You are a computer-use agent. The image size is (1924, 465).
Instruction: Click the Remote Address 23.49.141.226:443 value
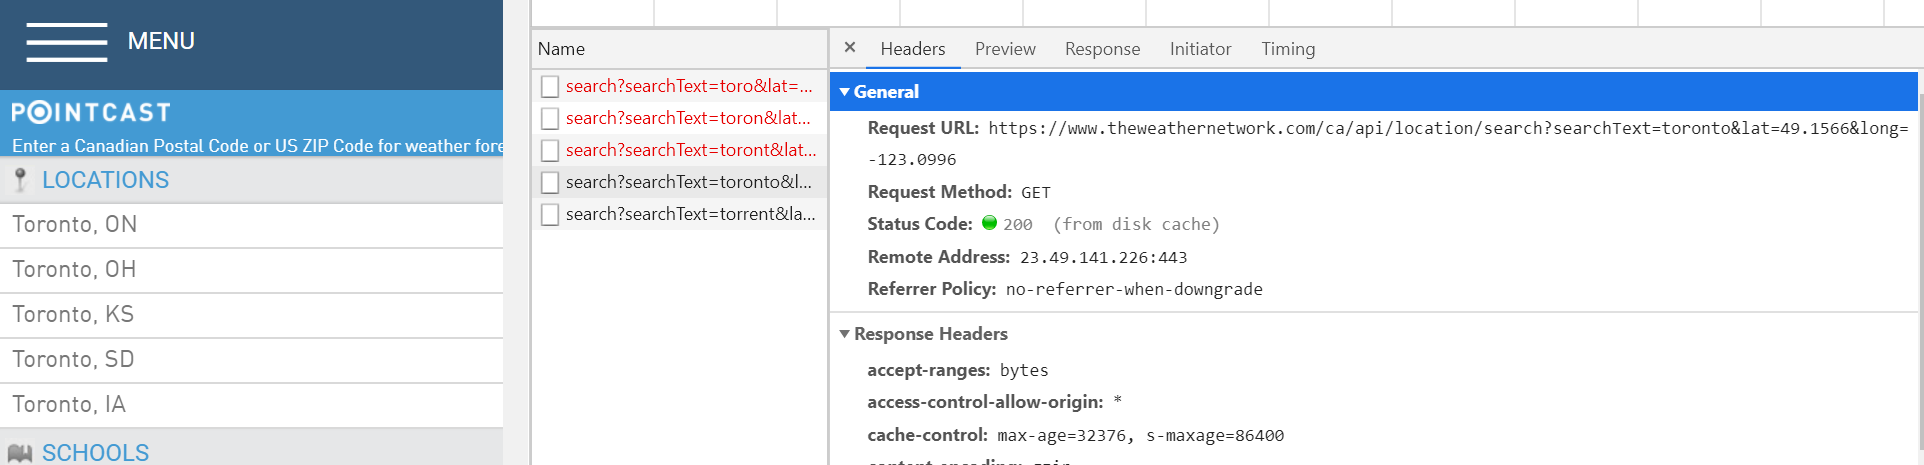[1103, 258]
